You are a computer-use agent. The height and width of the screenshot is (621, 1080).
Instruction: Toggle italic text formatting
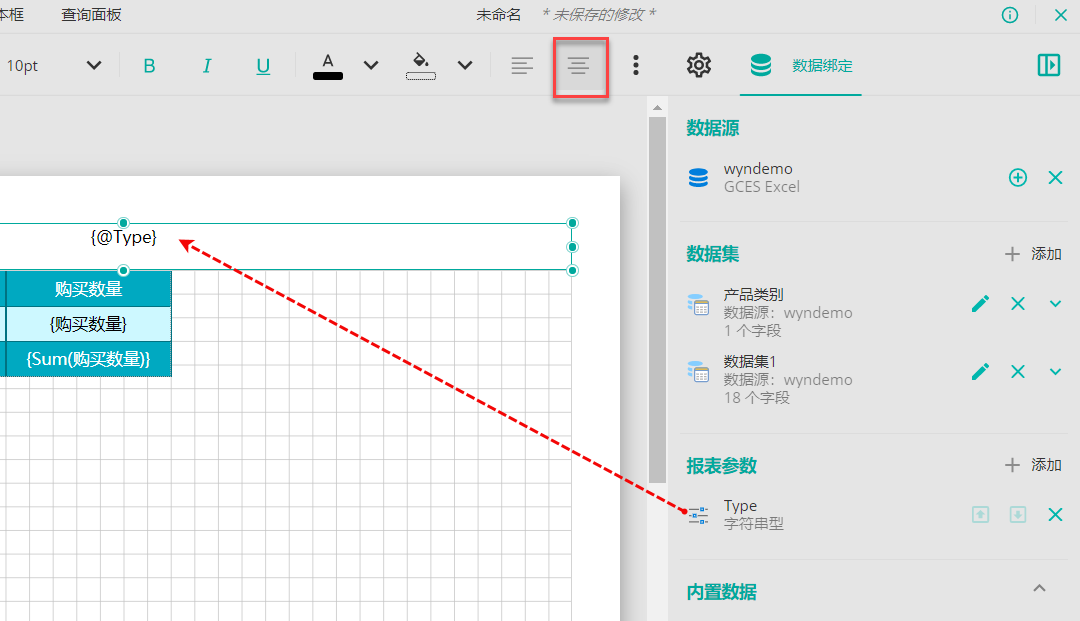coord(207,66)
